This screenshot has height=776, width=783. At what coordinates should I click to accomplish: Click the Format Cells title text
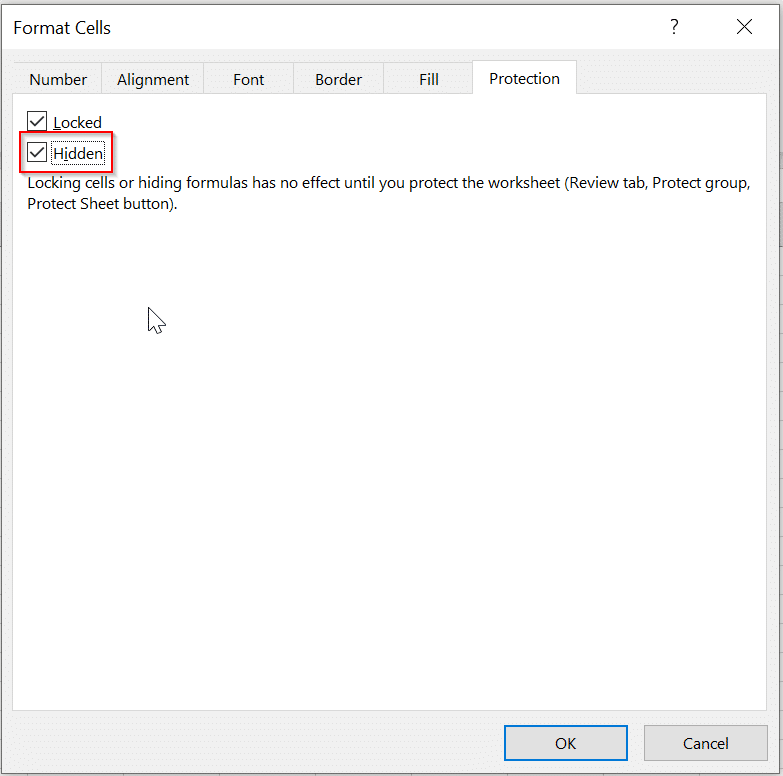coord(62,28)
